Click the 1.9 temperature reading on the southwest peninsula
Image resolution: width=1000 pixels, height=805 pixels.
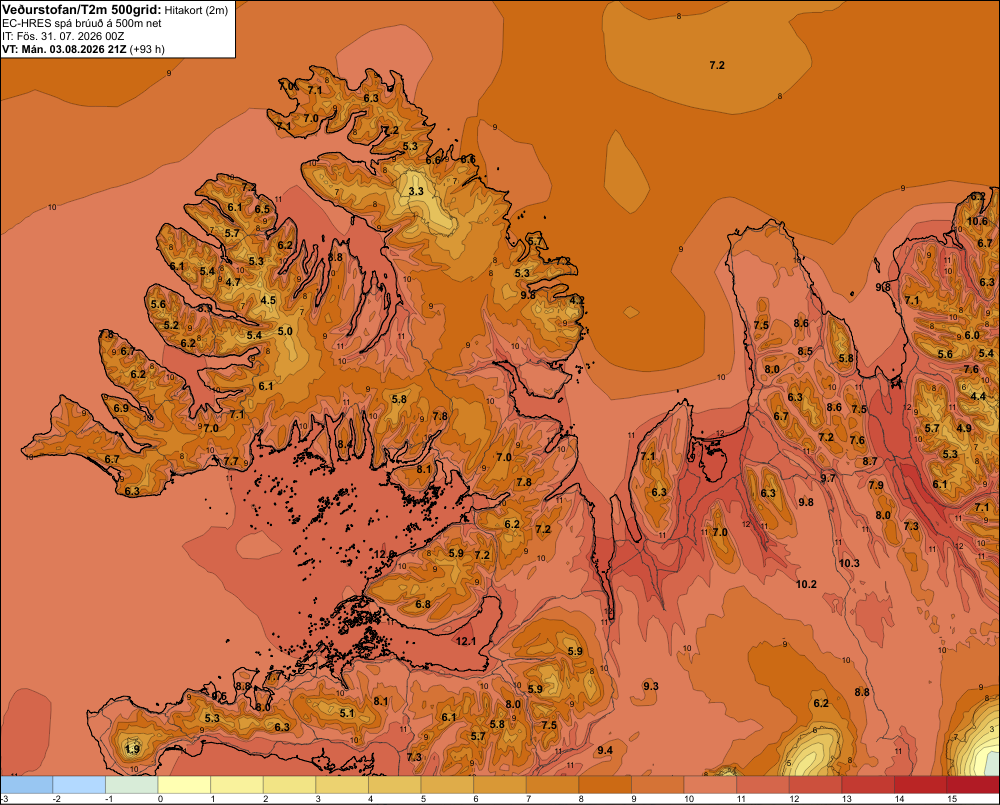133,749
